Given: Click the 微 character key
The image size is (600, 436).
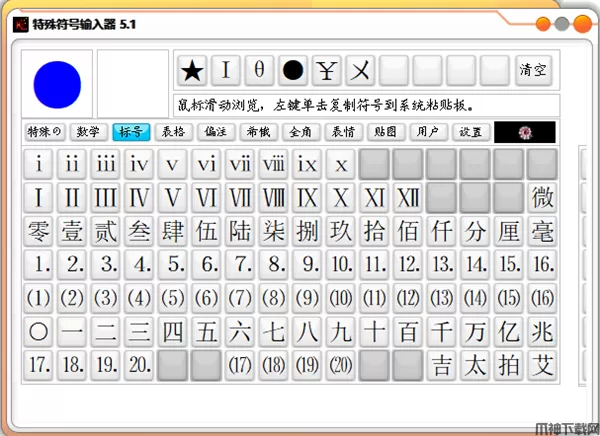Looking at the screenshot, I should click(x=542, y=197).
